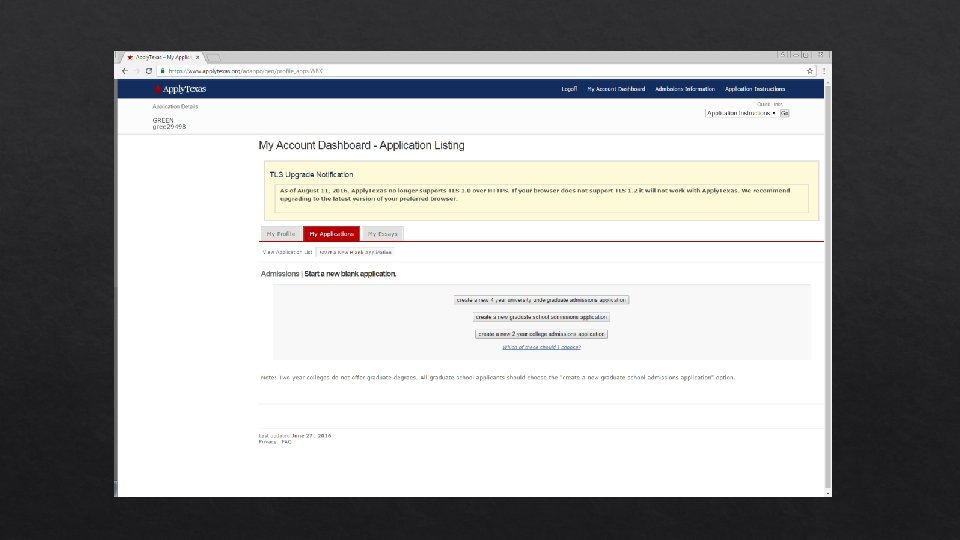This screenshot has height=540, width=960.
Task: Switch to the My Essays tab
Action: [x=383, y=234]
